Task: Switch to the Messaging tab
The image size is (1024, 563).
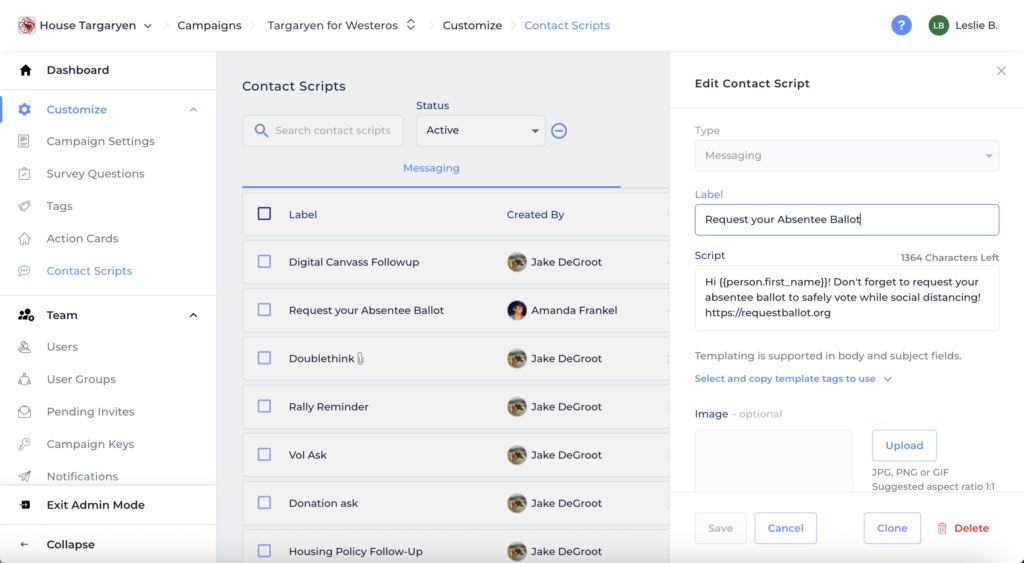Action: pos(431,168)
